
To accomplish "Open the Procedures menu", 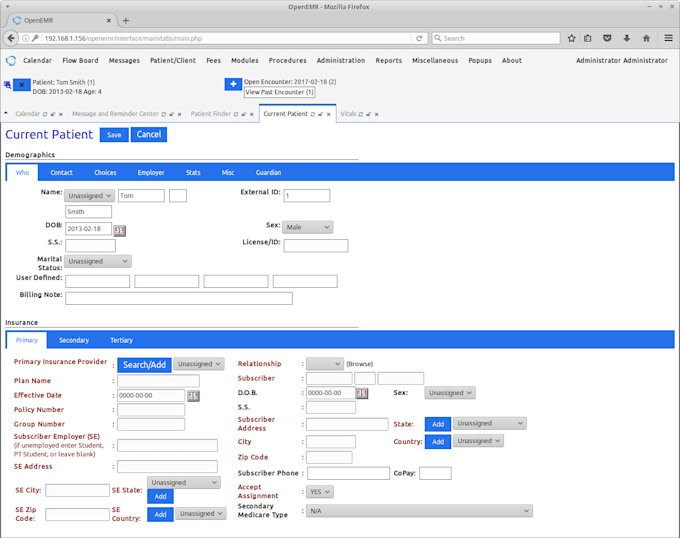I will point(287,60).
